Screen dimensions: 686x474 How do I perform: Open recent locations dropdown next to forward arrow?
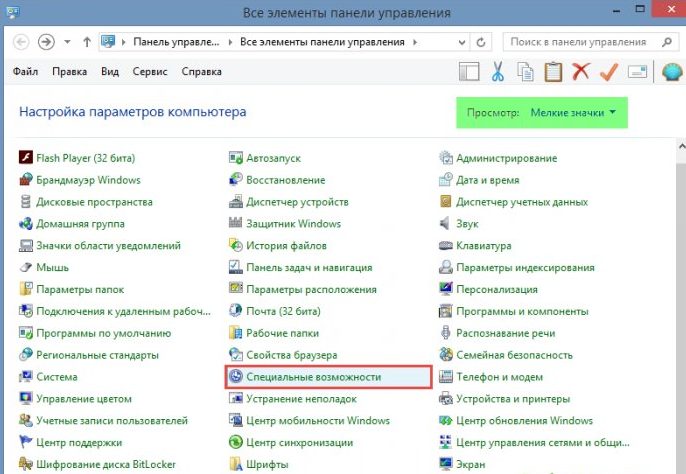point(68,42)
